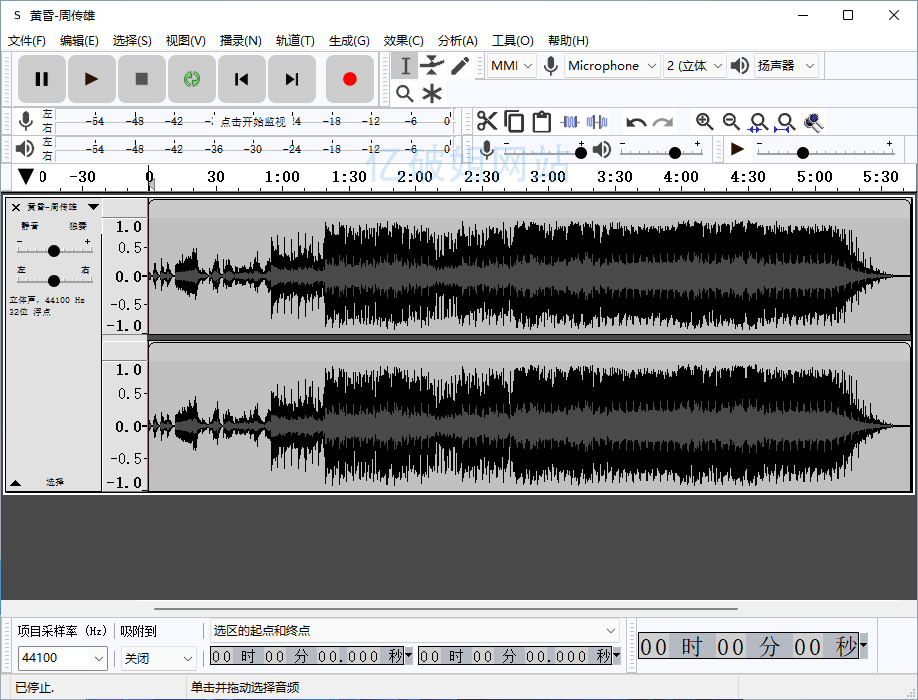The width and height of the screenshot is (918, 700).
Task: Choose the Draw pencil tool
Action: 460,66
